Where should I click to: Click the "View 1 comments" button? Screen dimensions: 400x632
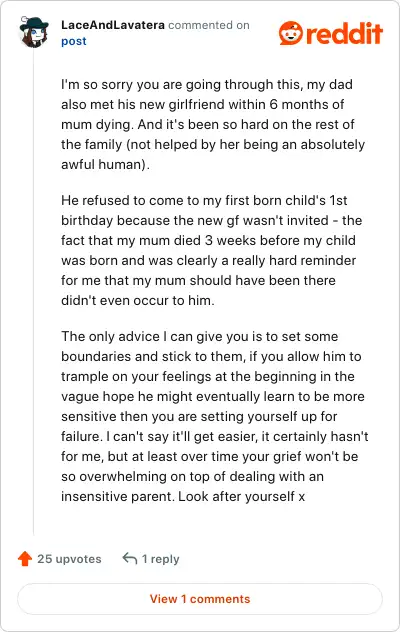point(200,599)
